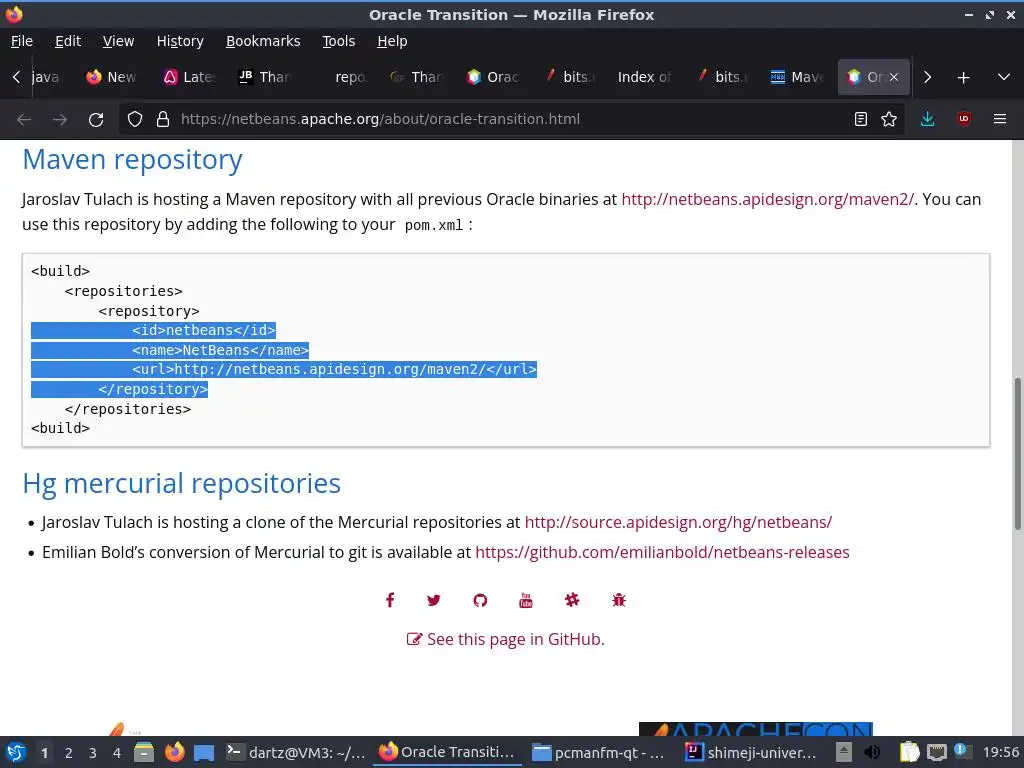Switch to the 'Orac' tab
This screenshot has width=1024, height=768.
(x=493, y=77)
